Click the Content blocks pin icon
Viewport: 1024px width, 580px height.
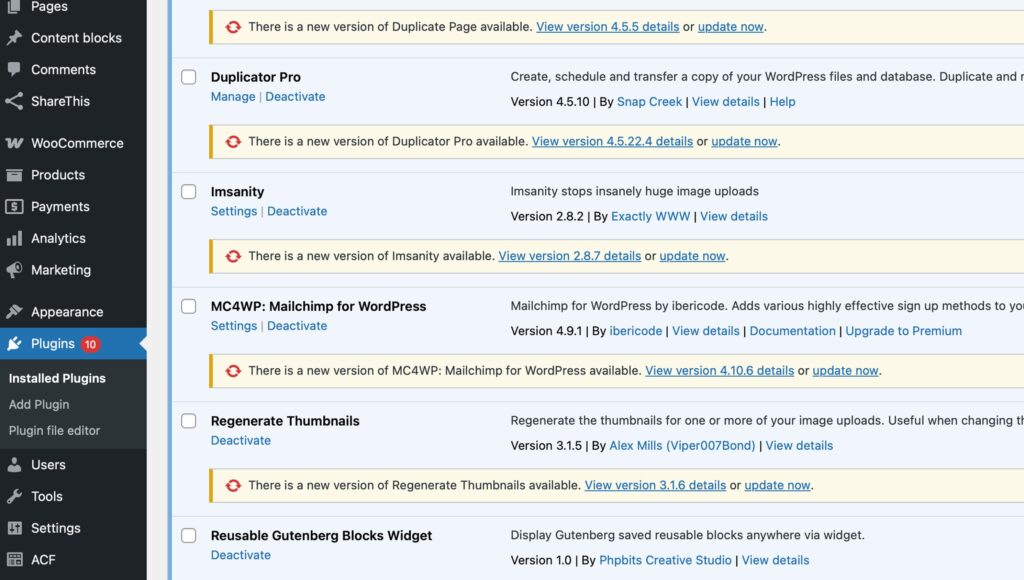tap(14, 38)
